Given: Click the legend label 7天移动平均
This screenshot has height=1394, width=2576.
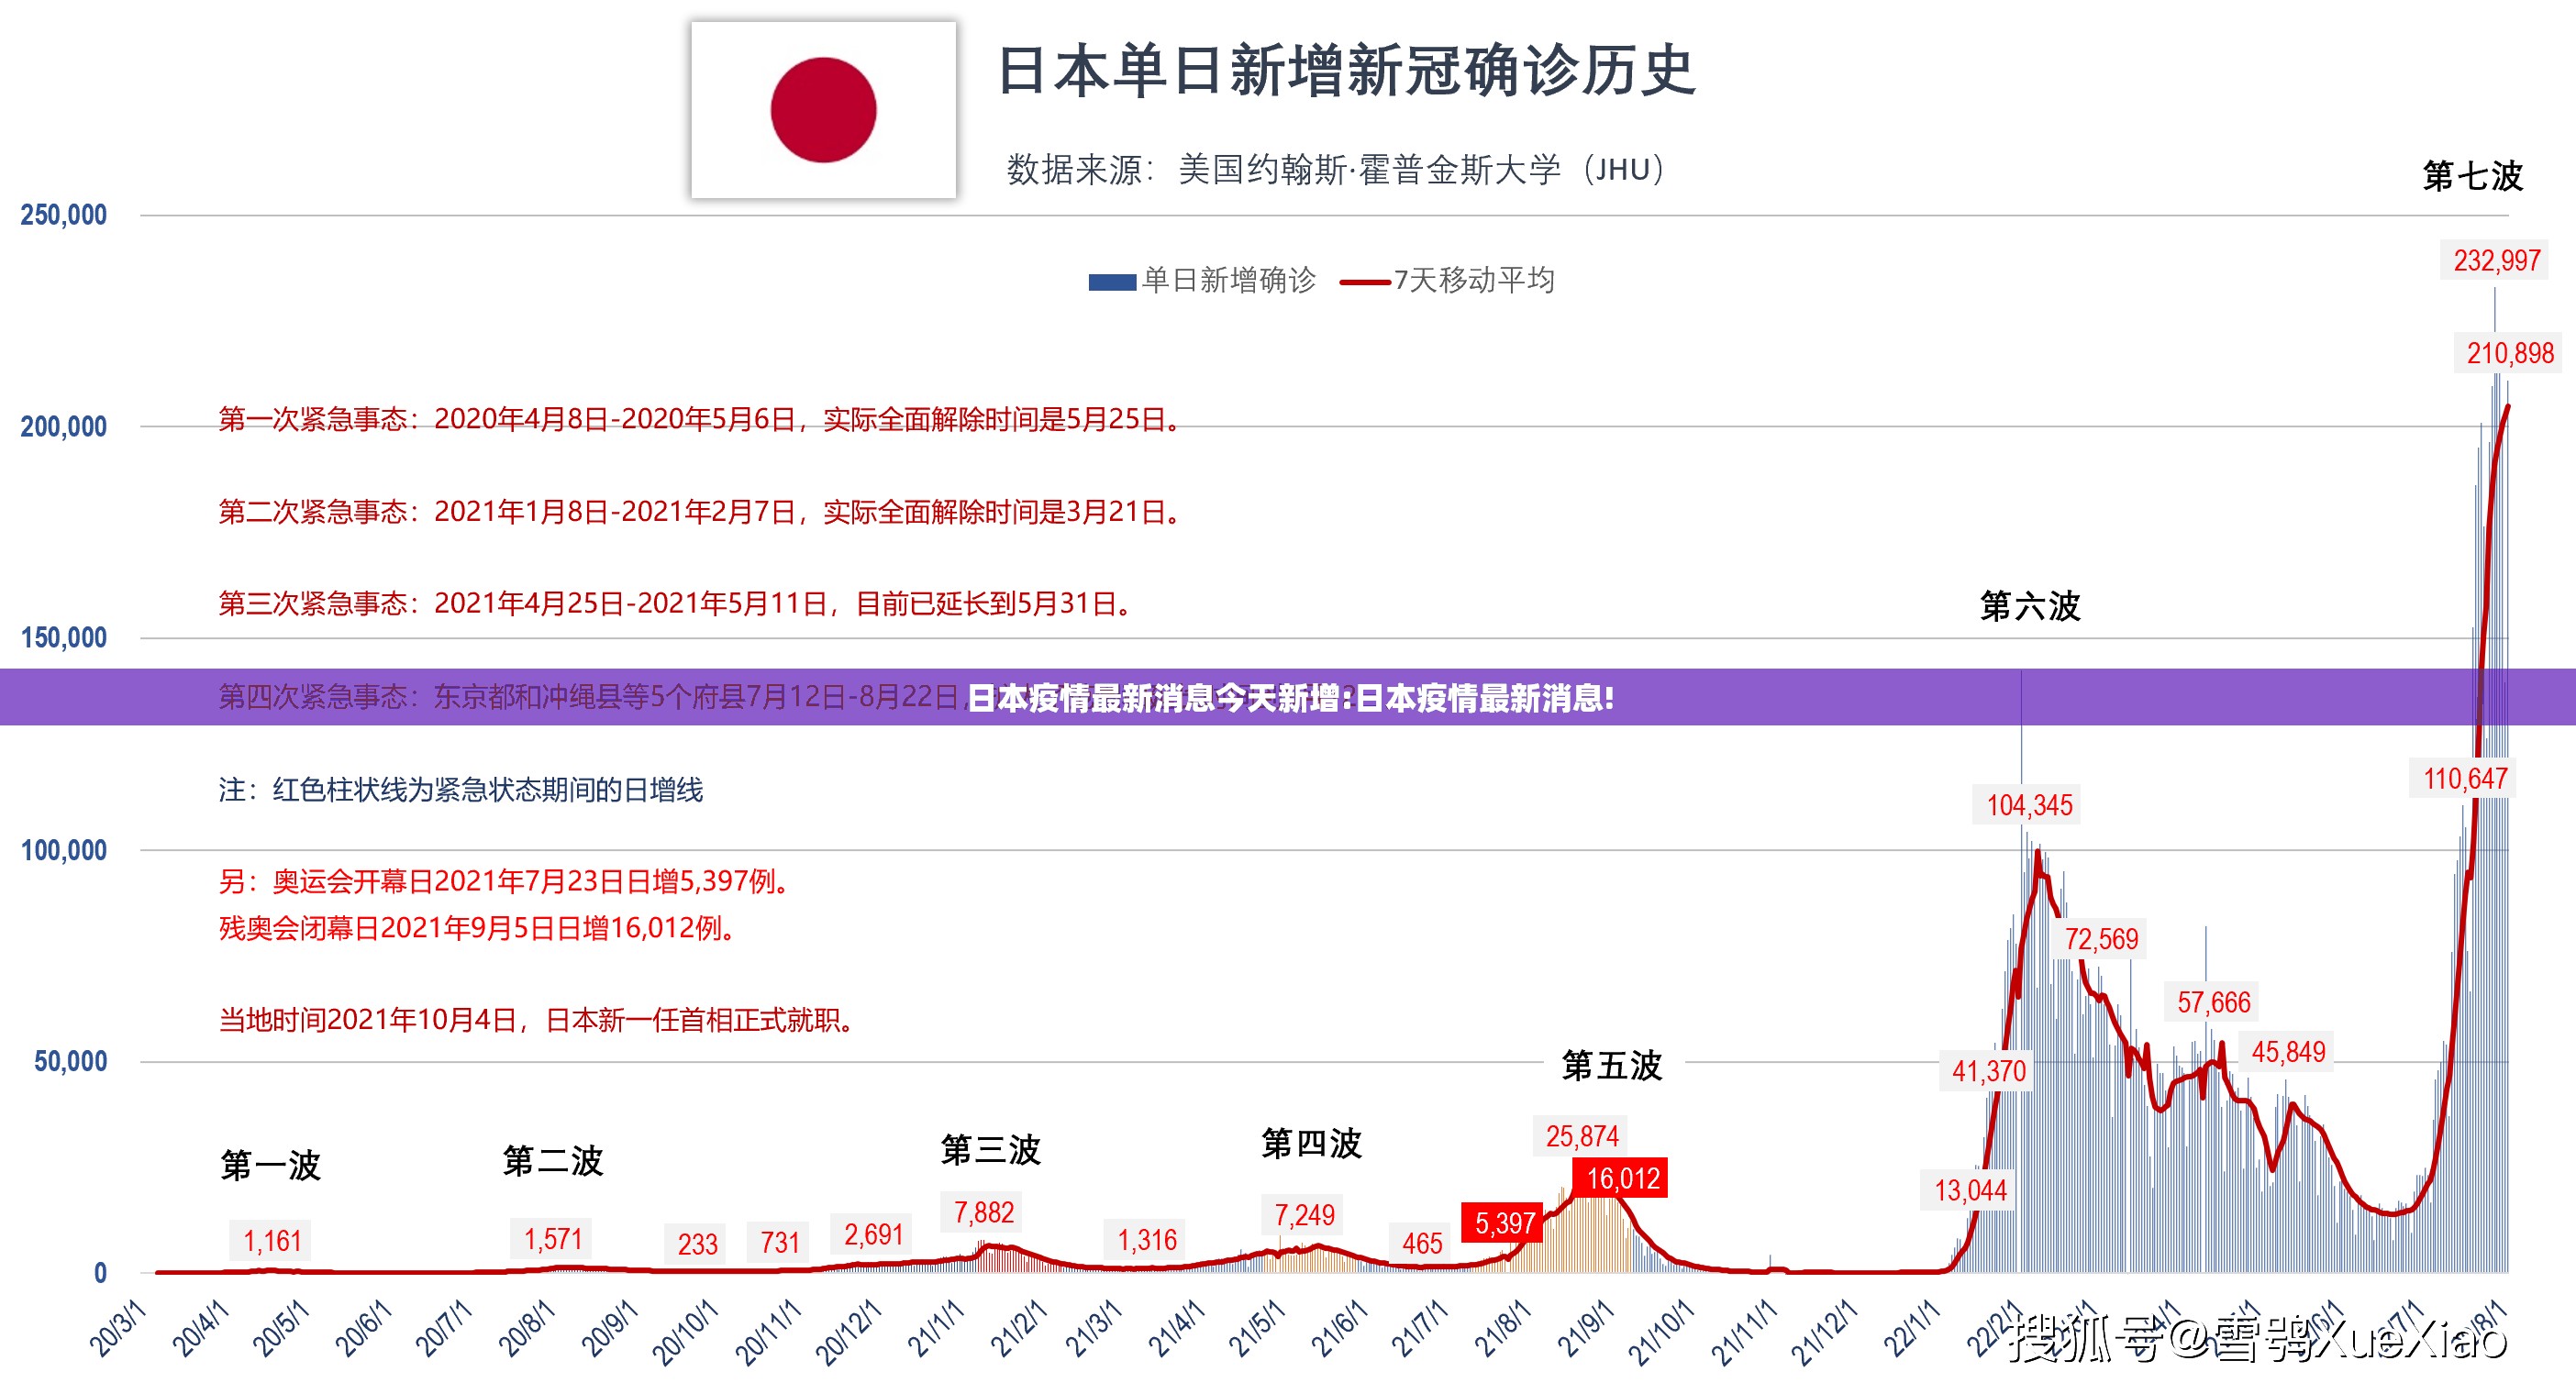Looking at the screenshot, I should (1475, 280).
